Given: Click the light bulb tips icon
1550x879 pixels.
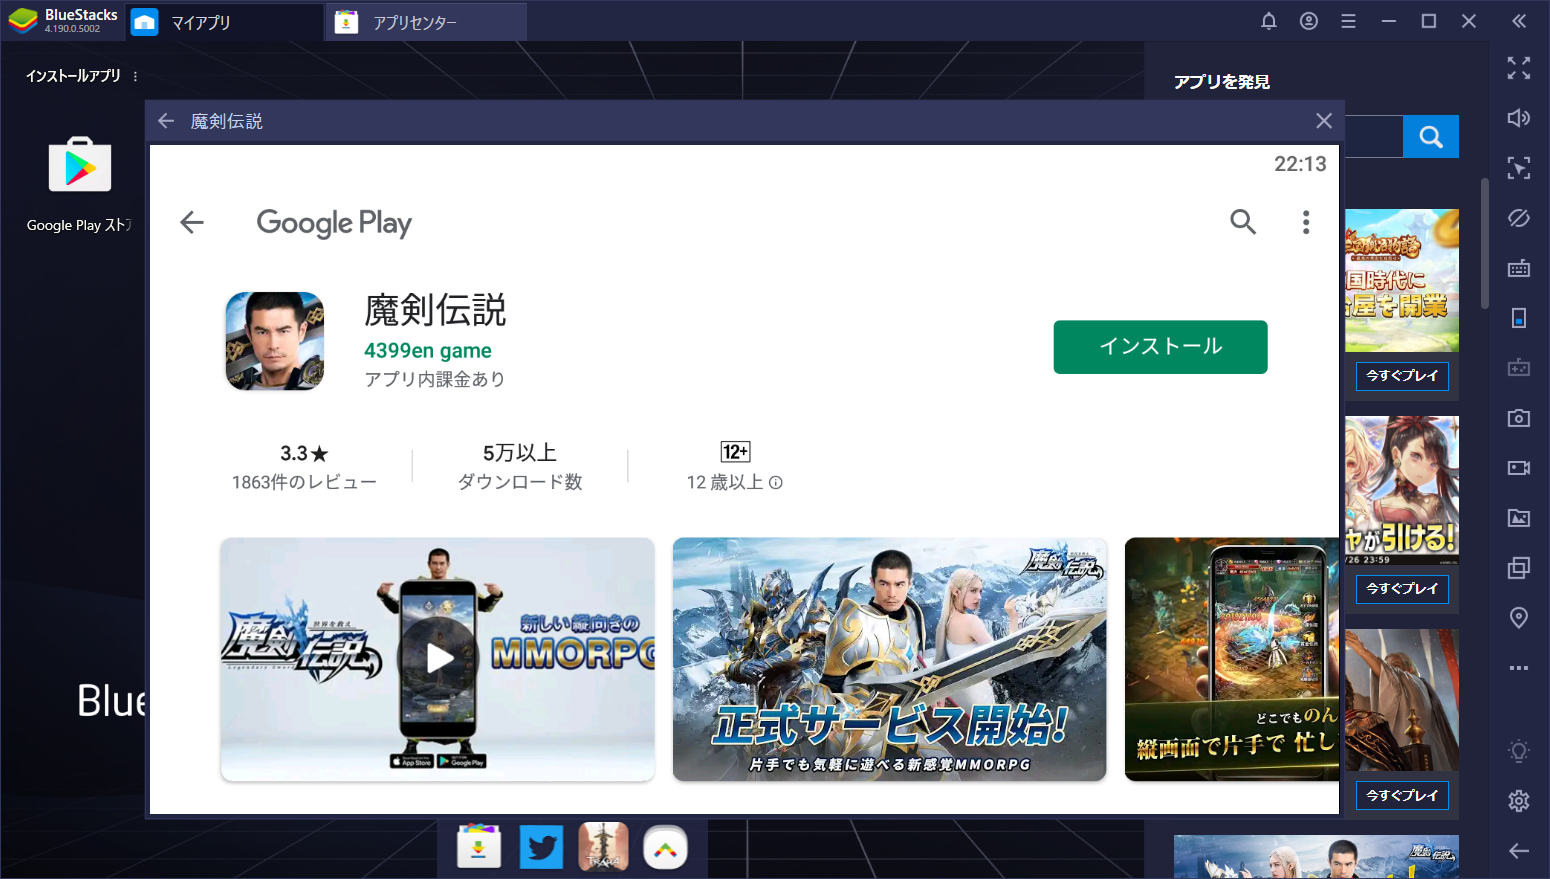Looking at the screenshot, I should (1518, 751).
